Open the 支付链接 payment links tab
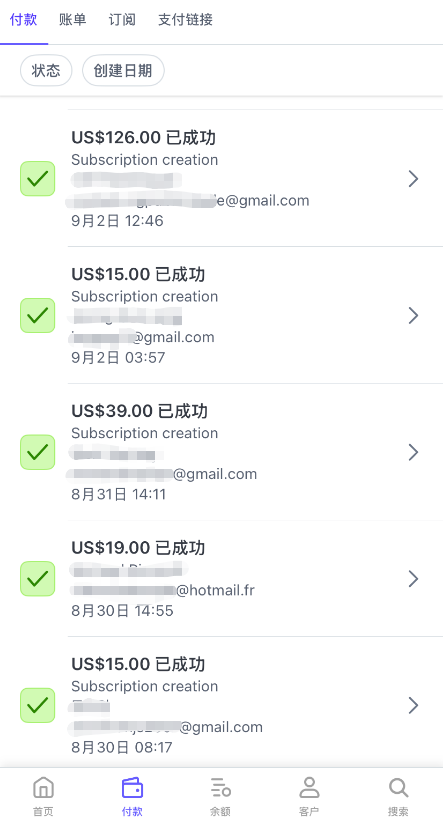This screenshot has height=828, width=443. [x=185, y=20]
